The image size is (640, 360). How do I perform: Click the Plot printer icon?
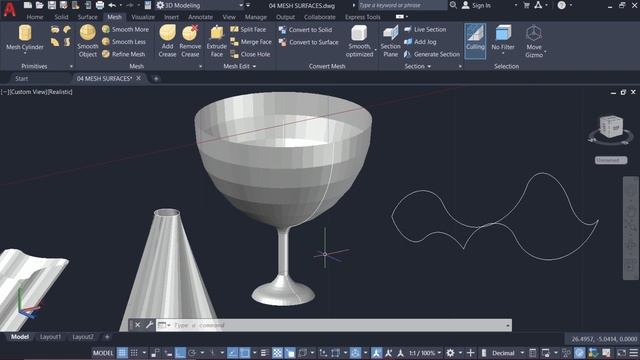100,5
